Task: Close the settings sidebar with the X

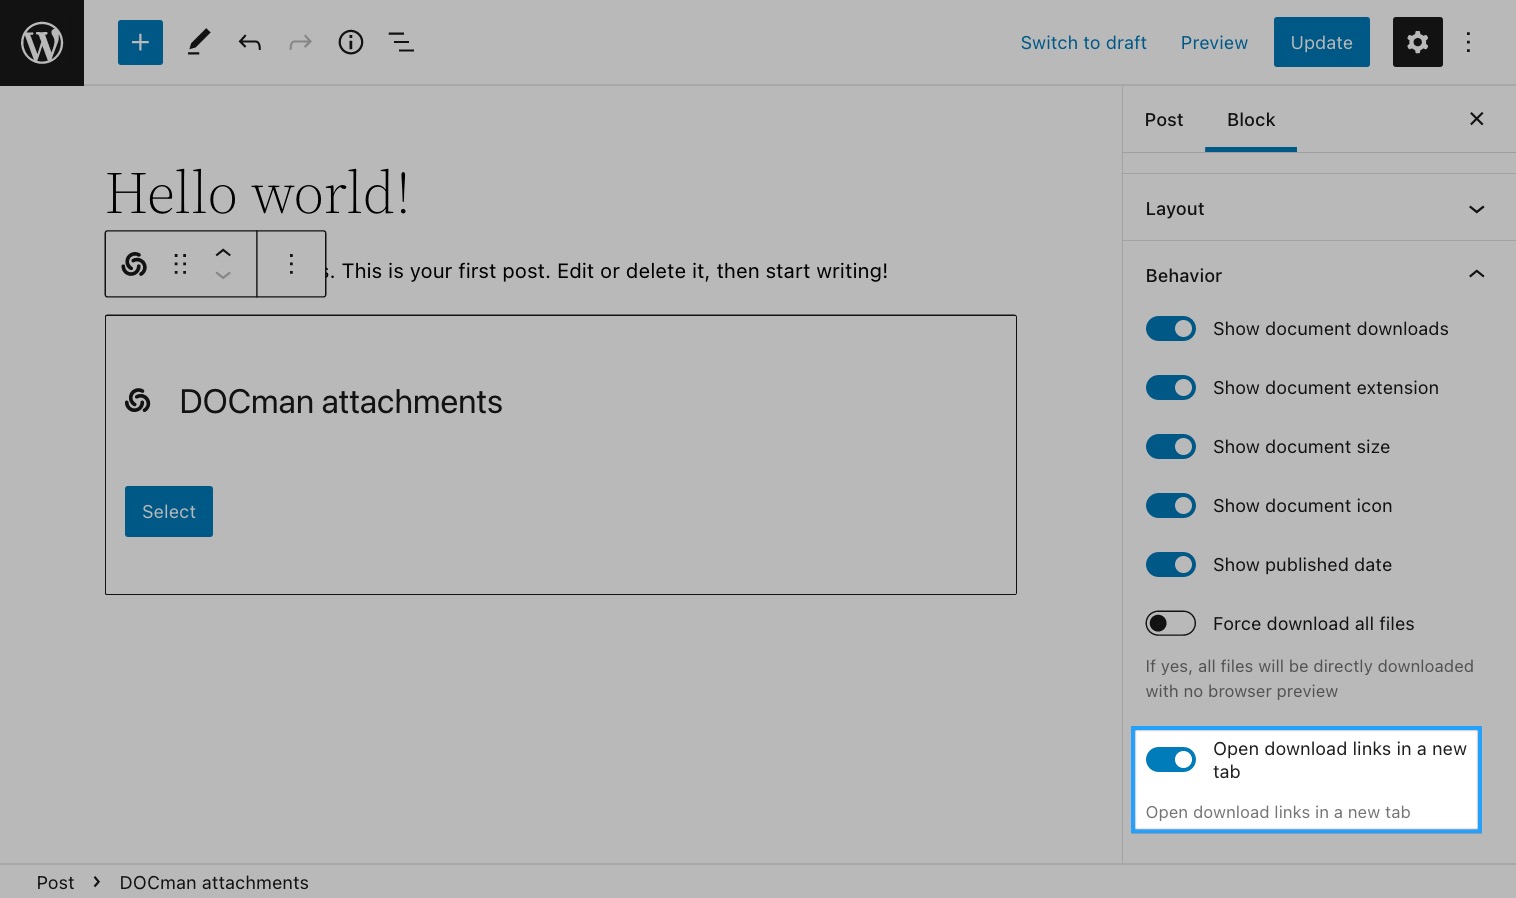Action: (1476, 119)
